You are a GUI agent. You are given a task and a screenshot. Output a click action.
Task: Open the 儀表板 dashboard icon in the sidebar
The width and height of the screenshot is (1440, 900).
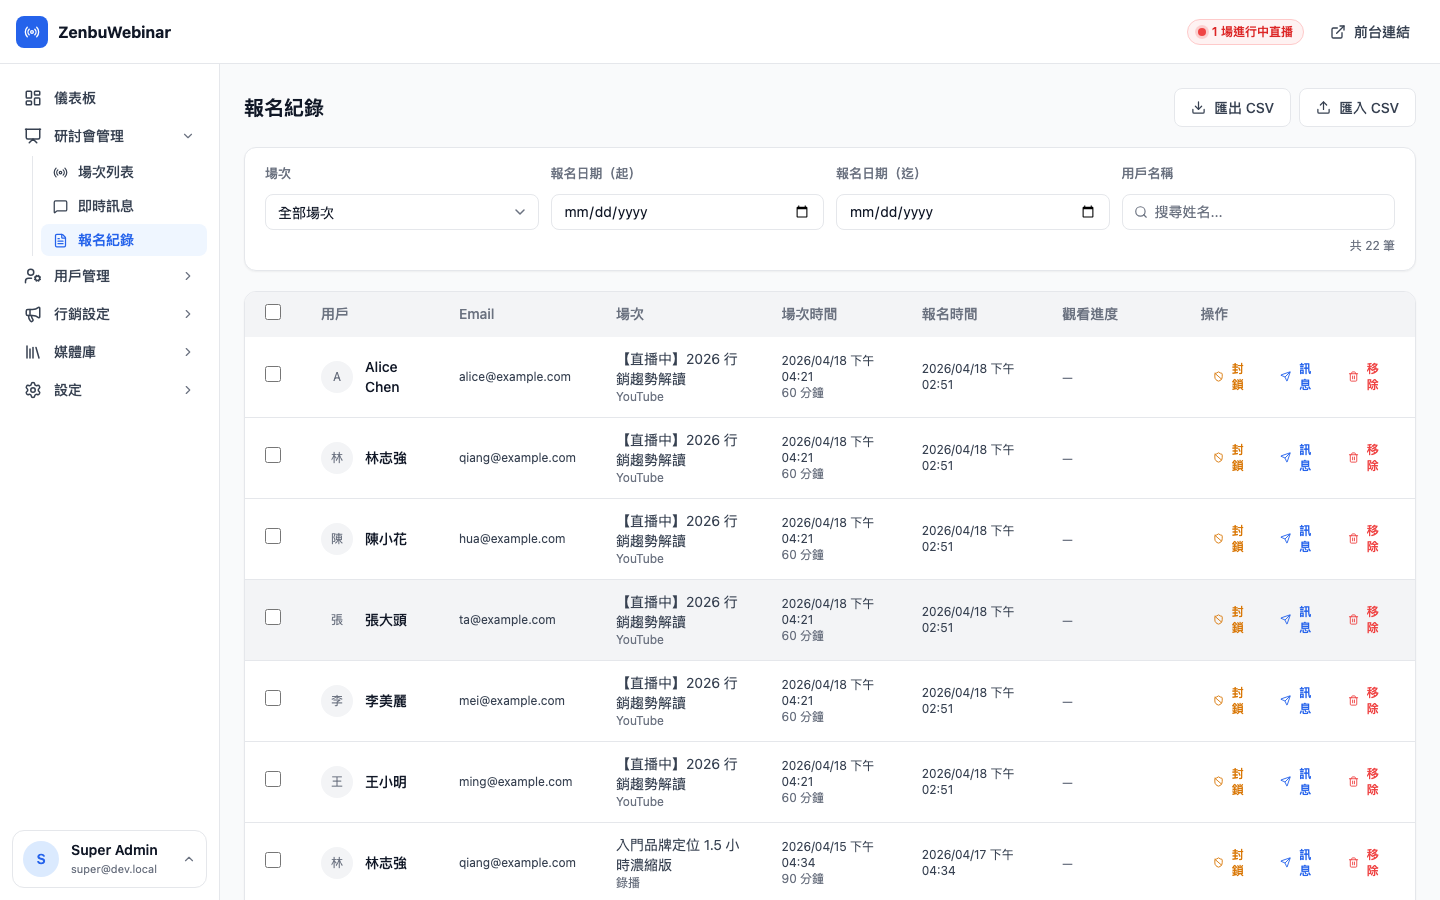[32, 97]
